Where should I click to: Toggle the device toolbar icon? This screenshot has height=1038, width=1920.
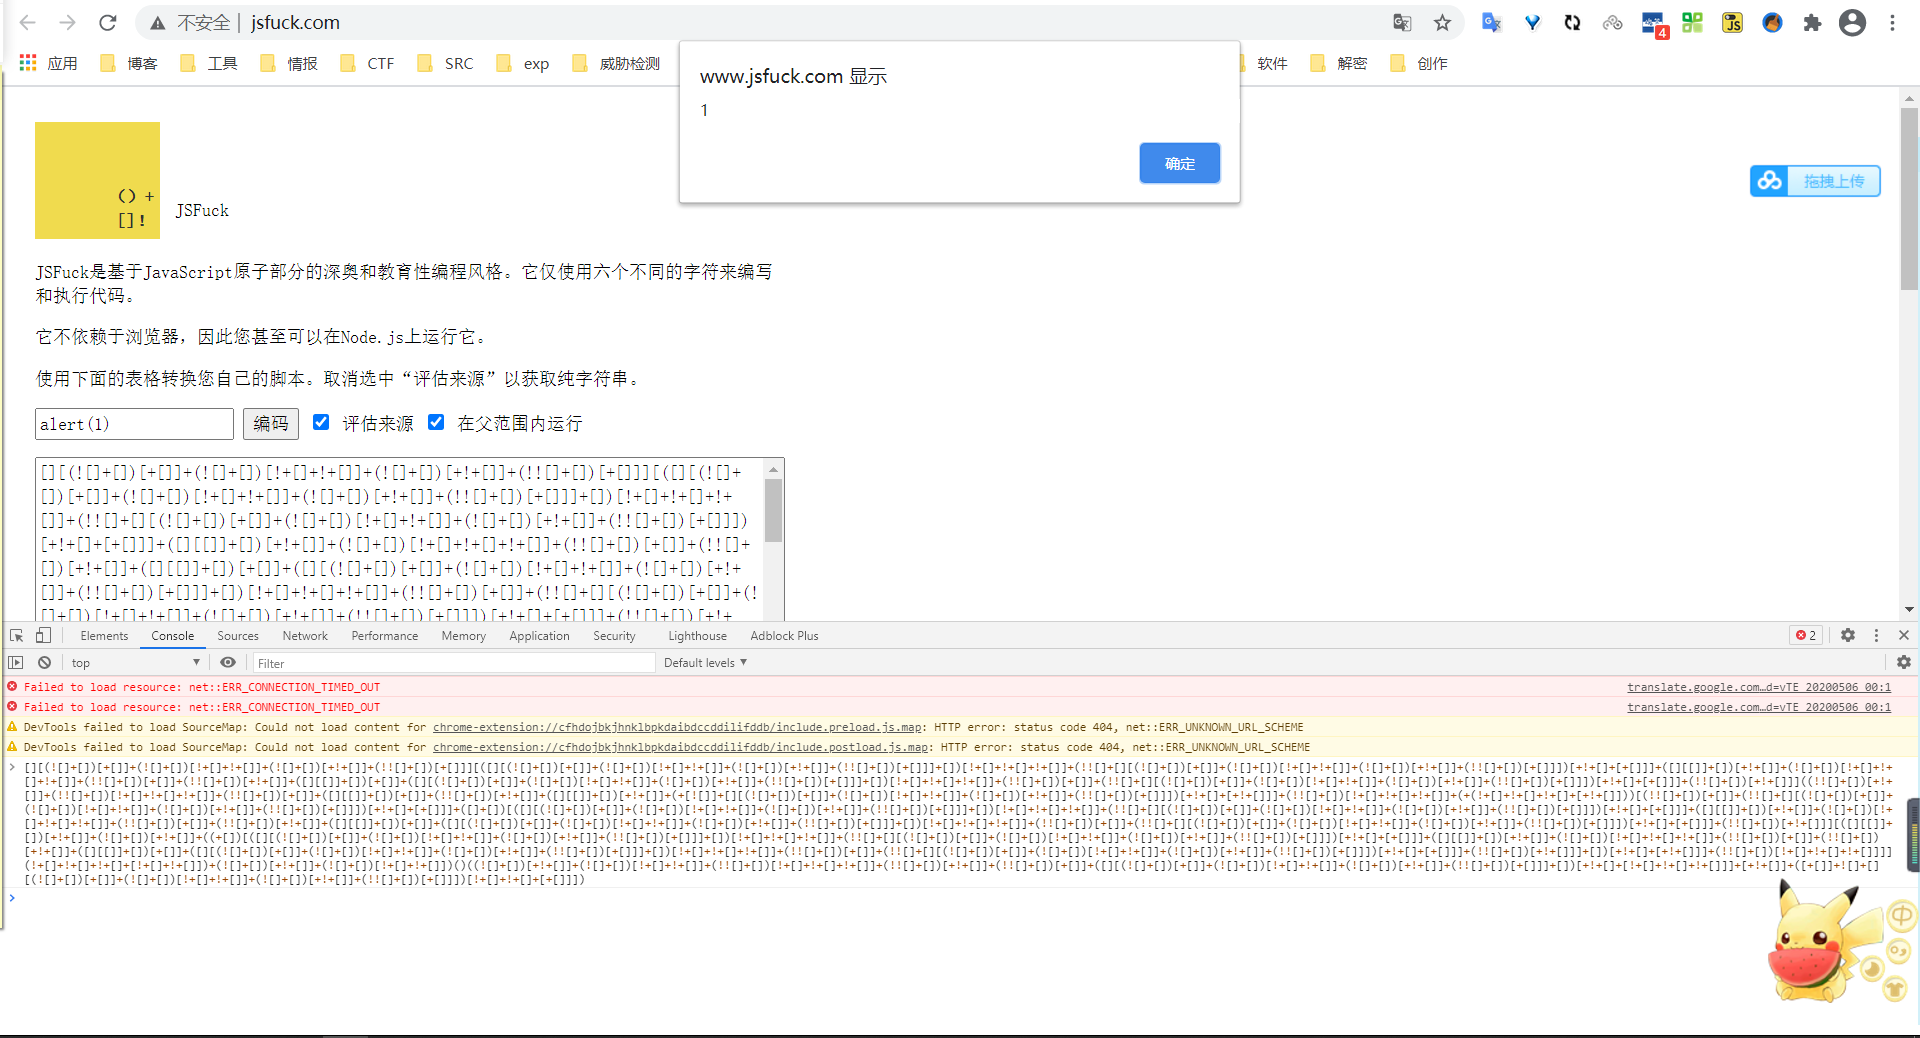(x=43, y=635)
